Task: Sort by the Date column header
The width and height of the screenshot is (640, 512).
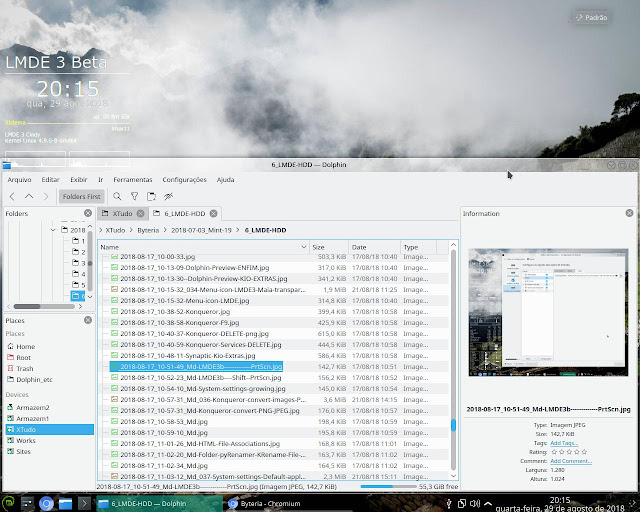Action: [x=374, y=247]
